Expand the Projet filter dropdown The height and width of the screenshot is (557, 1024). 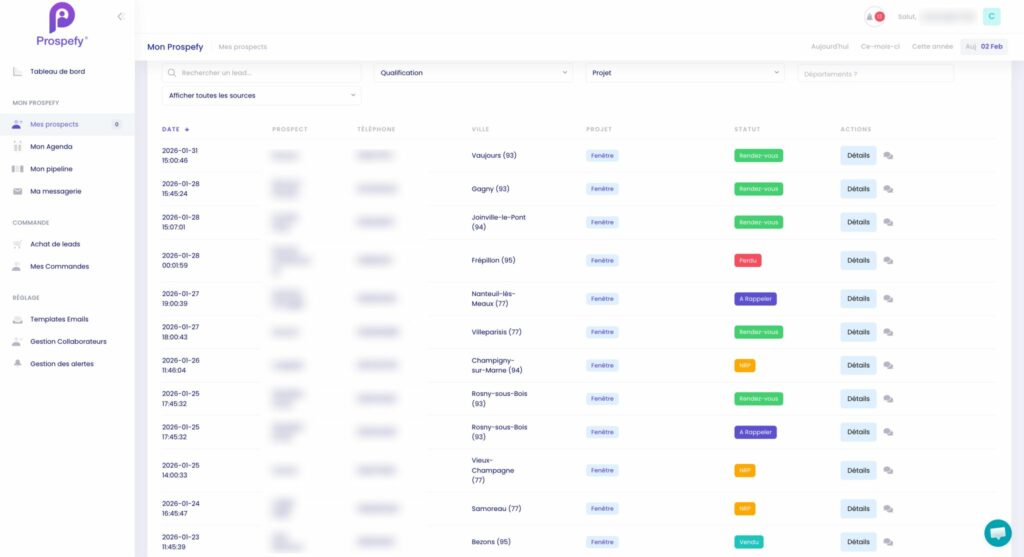pyautogui.click(x=684, y=73)
